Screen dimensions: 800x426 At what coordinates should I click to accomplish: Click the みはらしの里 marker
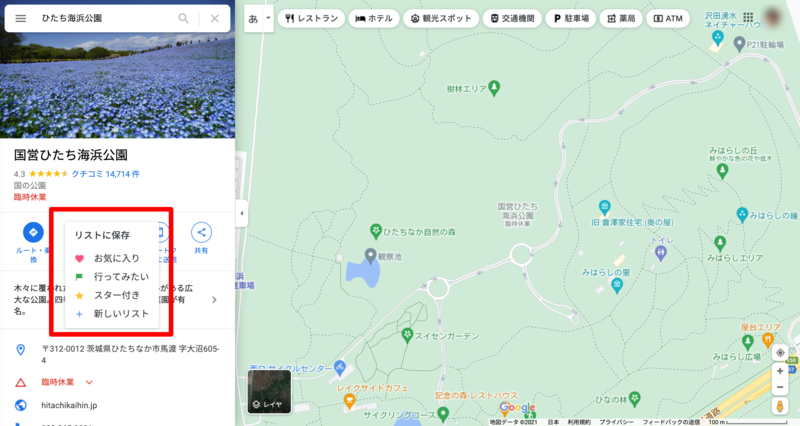click(617, 286)
